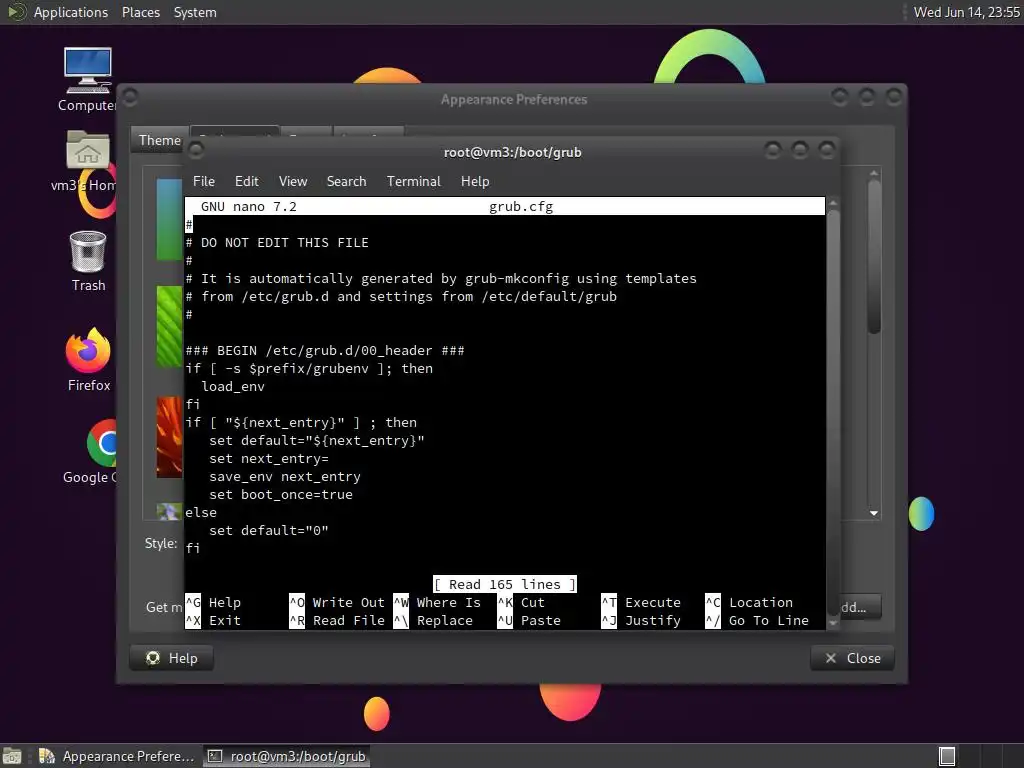The width and height of the screenshot is (1024, 768).
Task: Click the ^G Help shortcut in nano
Action: tap(213, 602)
